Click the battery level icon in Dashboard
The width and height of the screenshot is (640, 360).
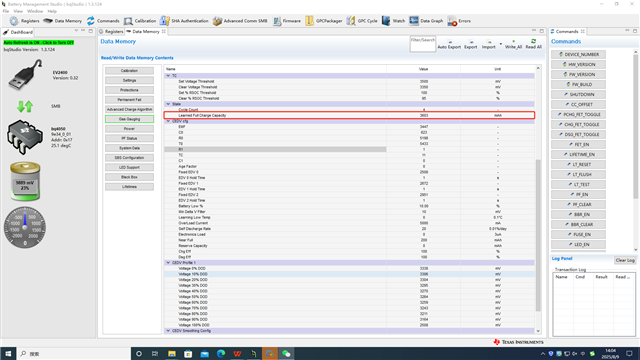point(25,181)
